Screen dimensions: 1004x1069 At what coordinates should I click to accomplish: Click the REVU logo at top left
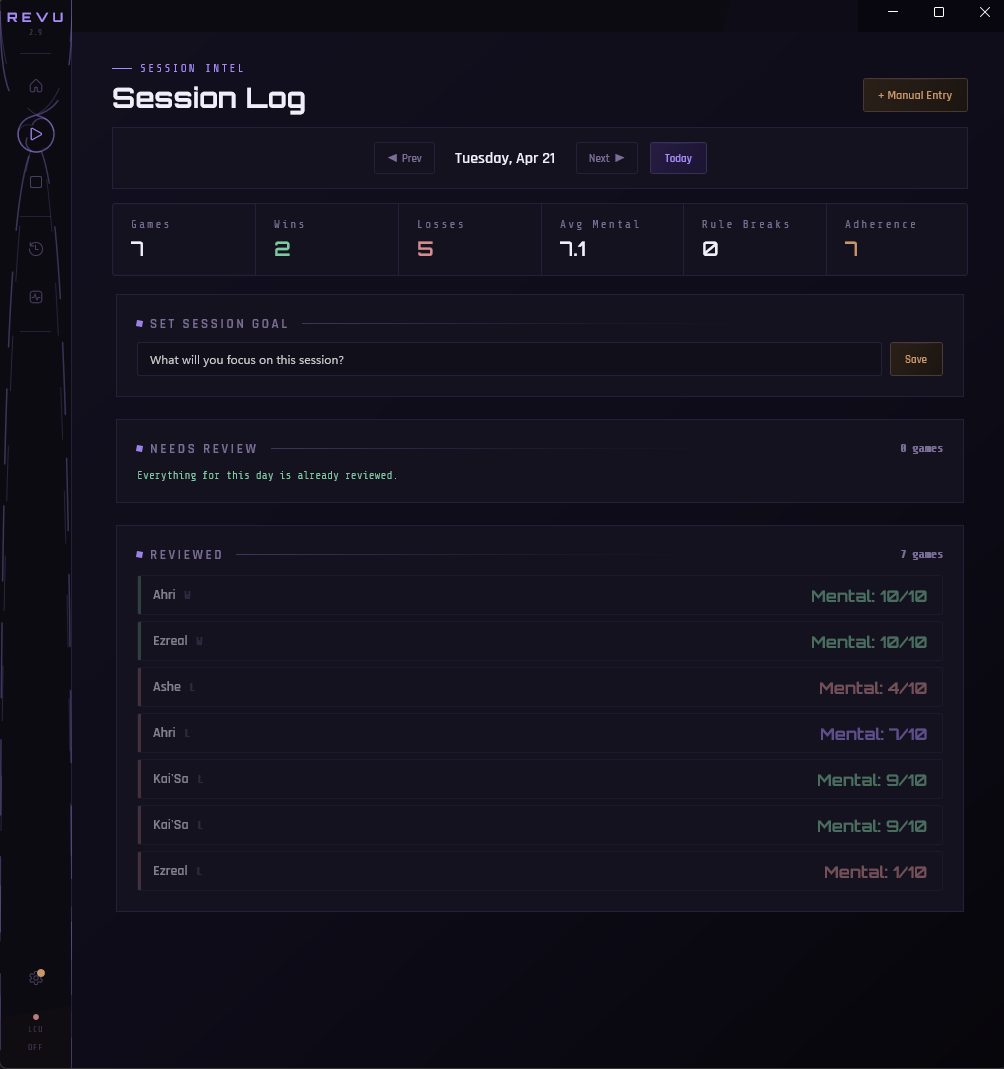tap(35, 16)
